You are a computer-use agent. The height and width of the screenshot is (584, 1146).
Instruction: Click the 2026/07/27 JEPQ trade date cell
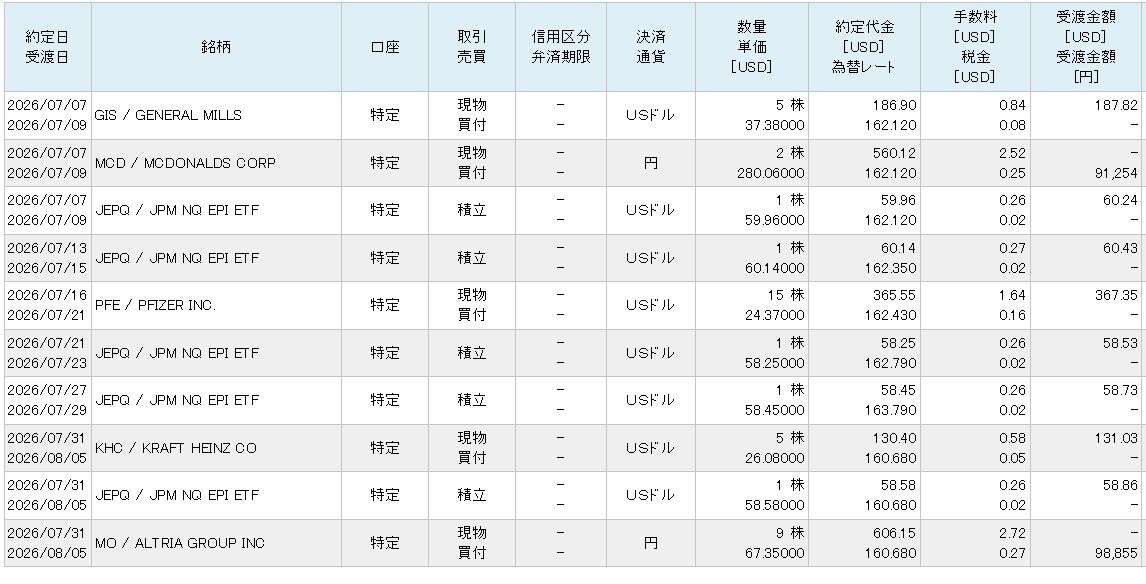[x=47, y=390]
